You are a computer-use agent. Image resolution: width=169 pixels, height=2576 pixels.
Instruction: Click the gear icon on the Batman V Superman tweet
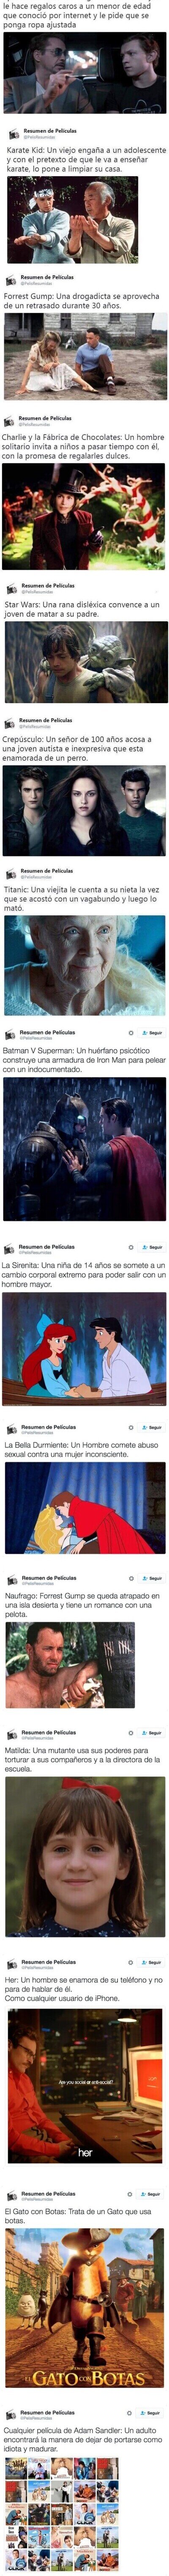131,1033
